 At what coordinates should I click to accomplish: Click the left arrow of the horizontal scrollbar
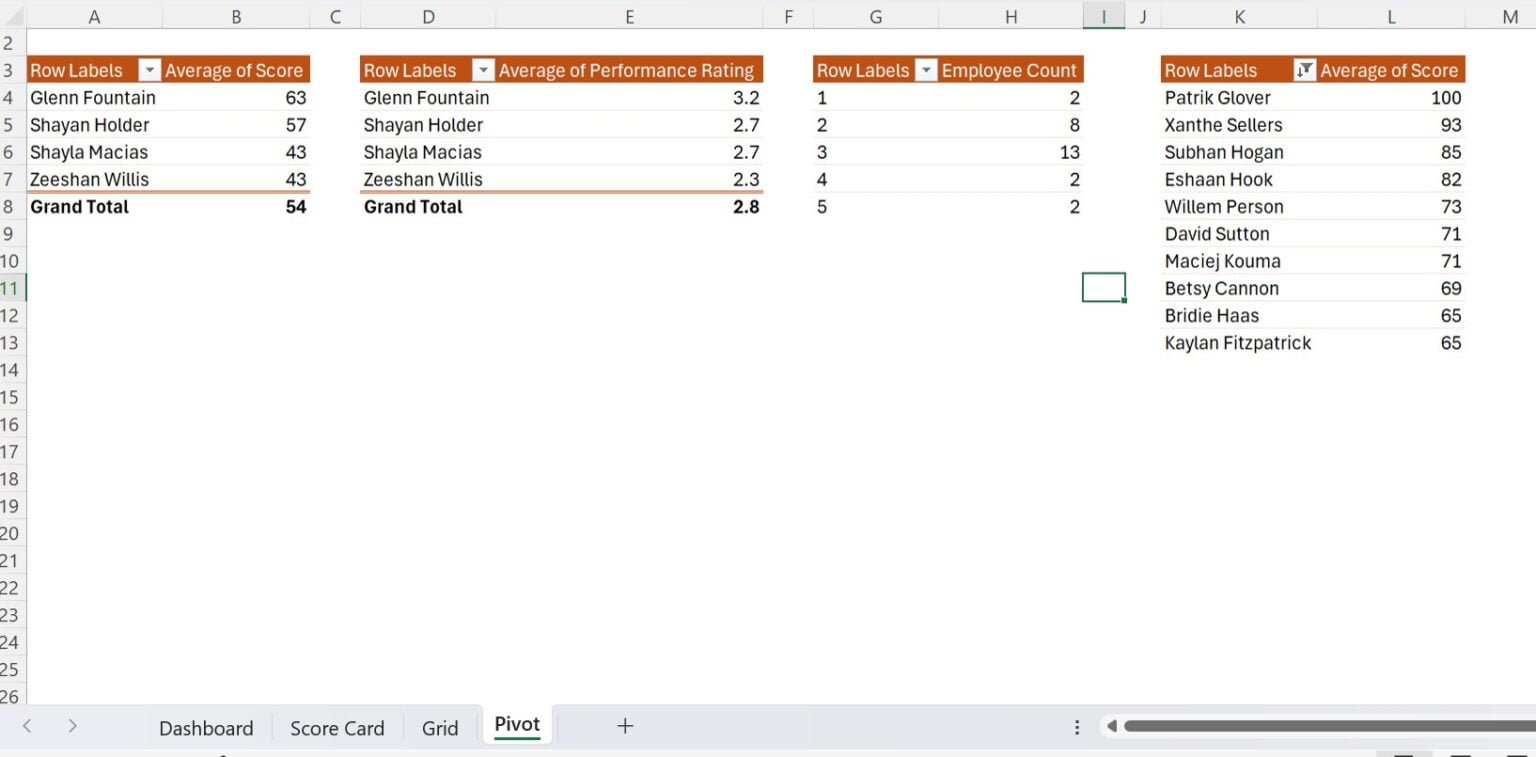1113,727
